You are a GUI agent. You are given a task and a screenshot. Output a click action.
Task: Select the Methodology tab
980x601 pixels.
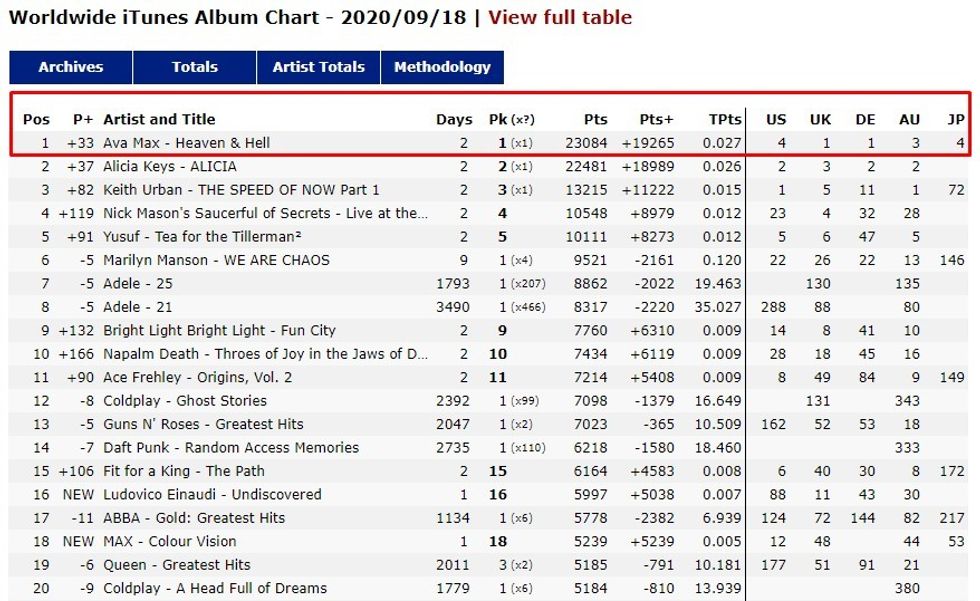442,67
